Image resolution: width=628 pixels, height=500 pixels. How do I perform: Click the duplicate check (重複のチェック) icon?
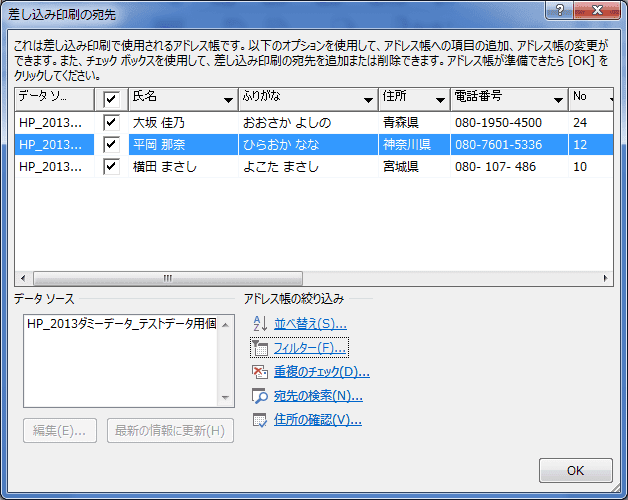click(x=259, y=372)
